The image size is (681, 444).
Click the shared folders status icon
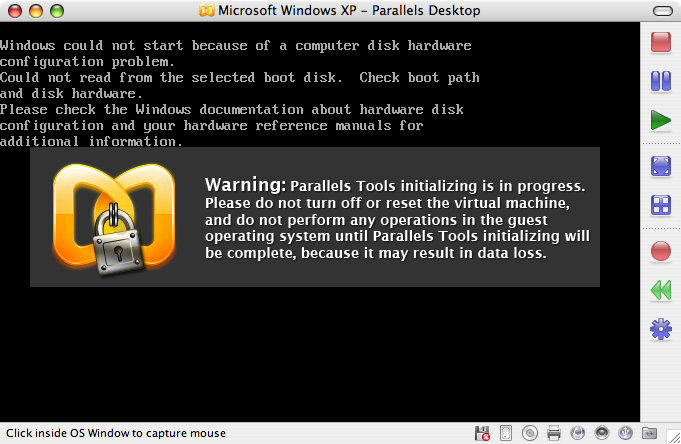(x=650, y=433)
